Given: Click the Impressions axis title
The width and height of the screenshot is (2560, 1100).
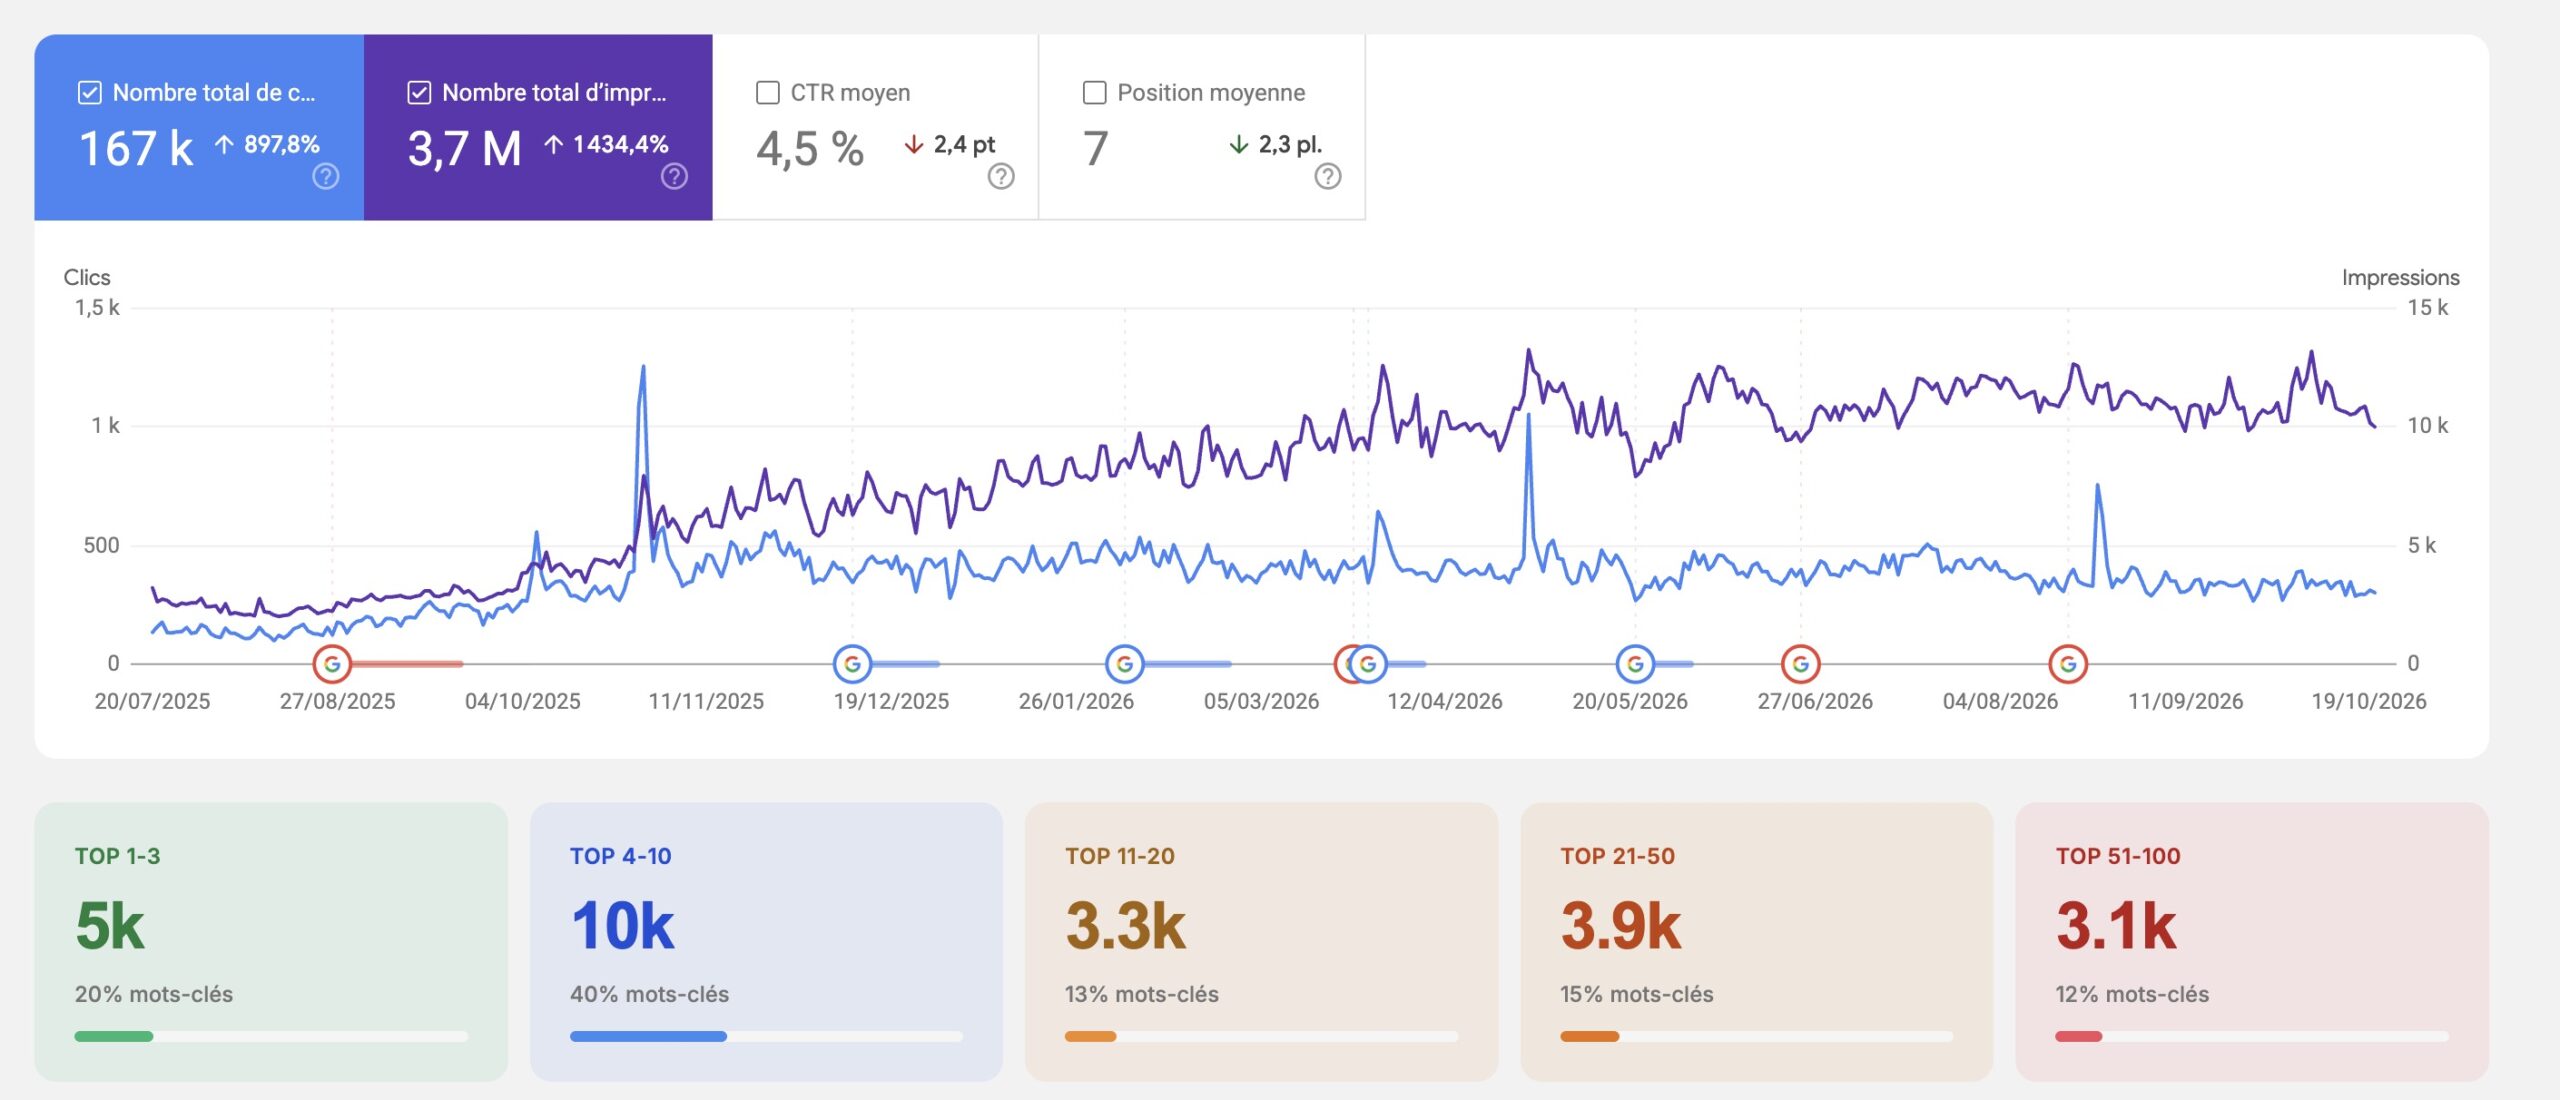Looking at the screenshot, I should [x=2400, y=278].
